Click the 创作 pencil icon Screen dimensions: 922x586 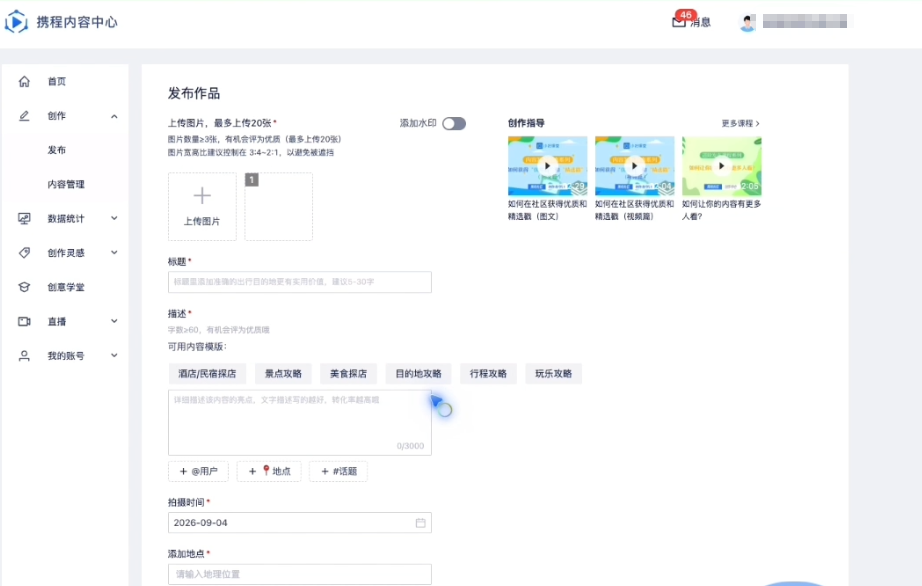point(24,116)
